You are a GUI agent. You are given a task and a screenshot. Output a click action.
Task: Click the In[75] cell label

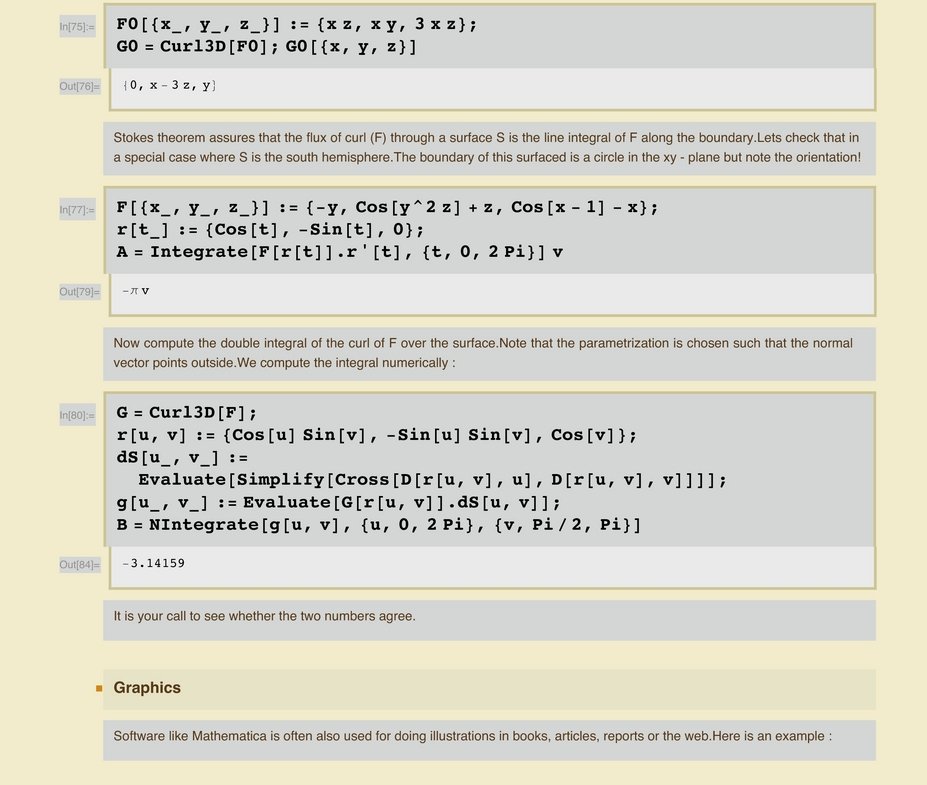(77, 27)
